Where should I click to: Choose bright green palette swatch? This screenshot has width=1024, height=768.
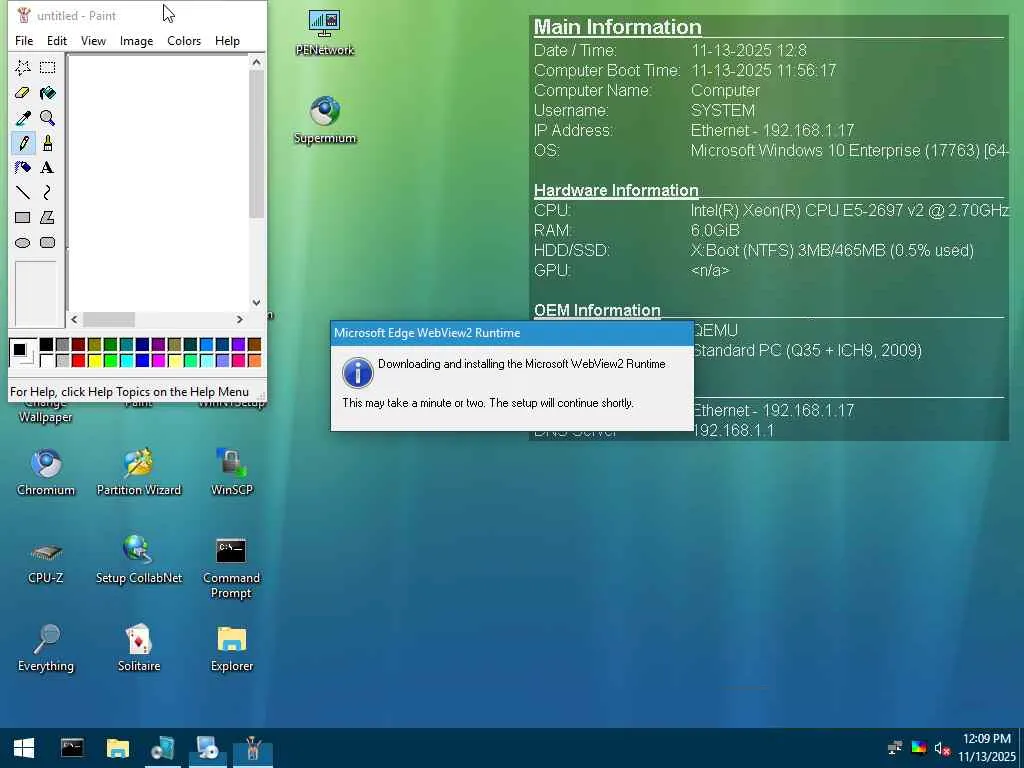[110, 360]
